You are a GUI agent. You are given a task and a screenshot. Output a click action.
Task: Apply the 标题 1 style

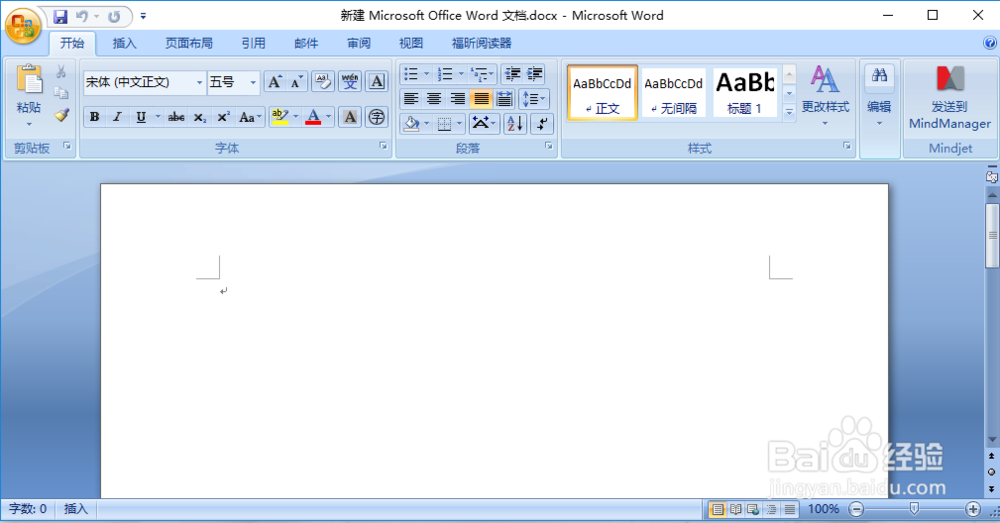(x=745, y=93)
